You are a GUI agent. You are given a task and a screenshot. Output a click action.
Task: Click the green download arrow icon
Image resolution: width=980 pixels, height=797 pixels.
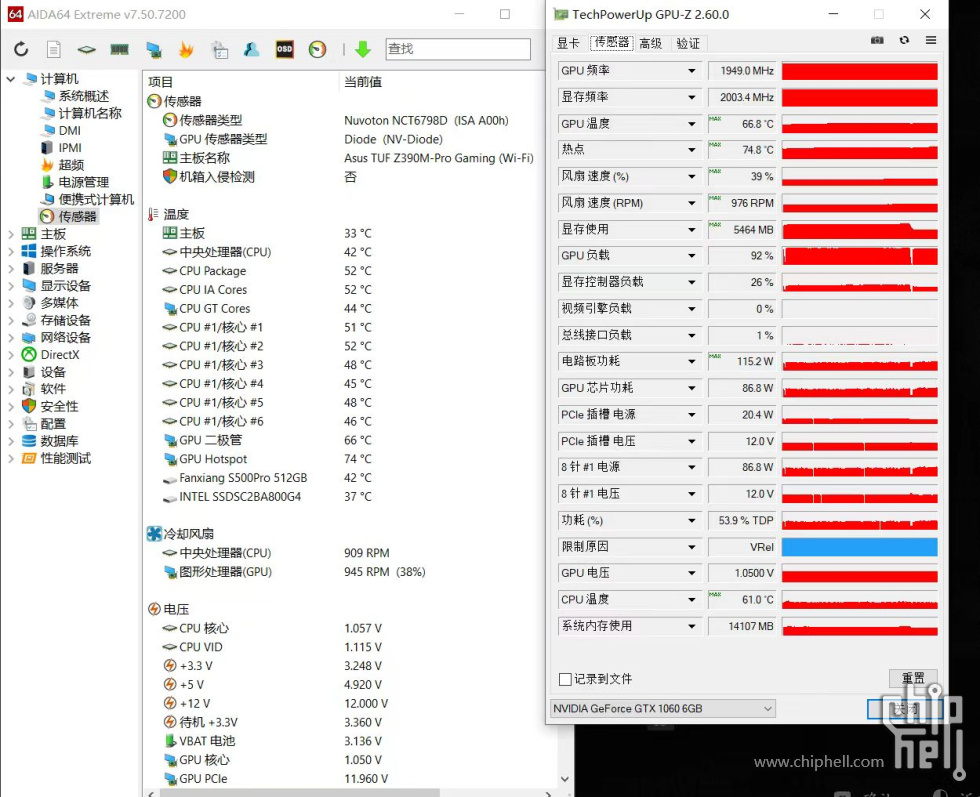[x=362, y=49]
